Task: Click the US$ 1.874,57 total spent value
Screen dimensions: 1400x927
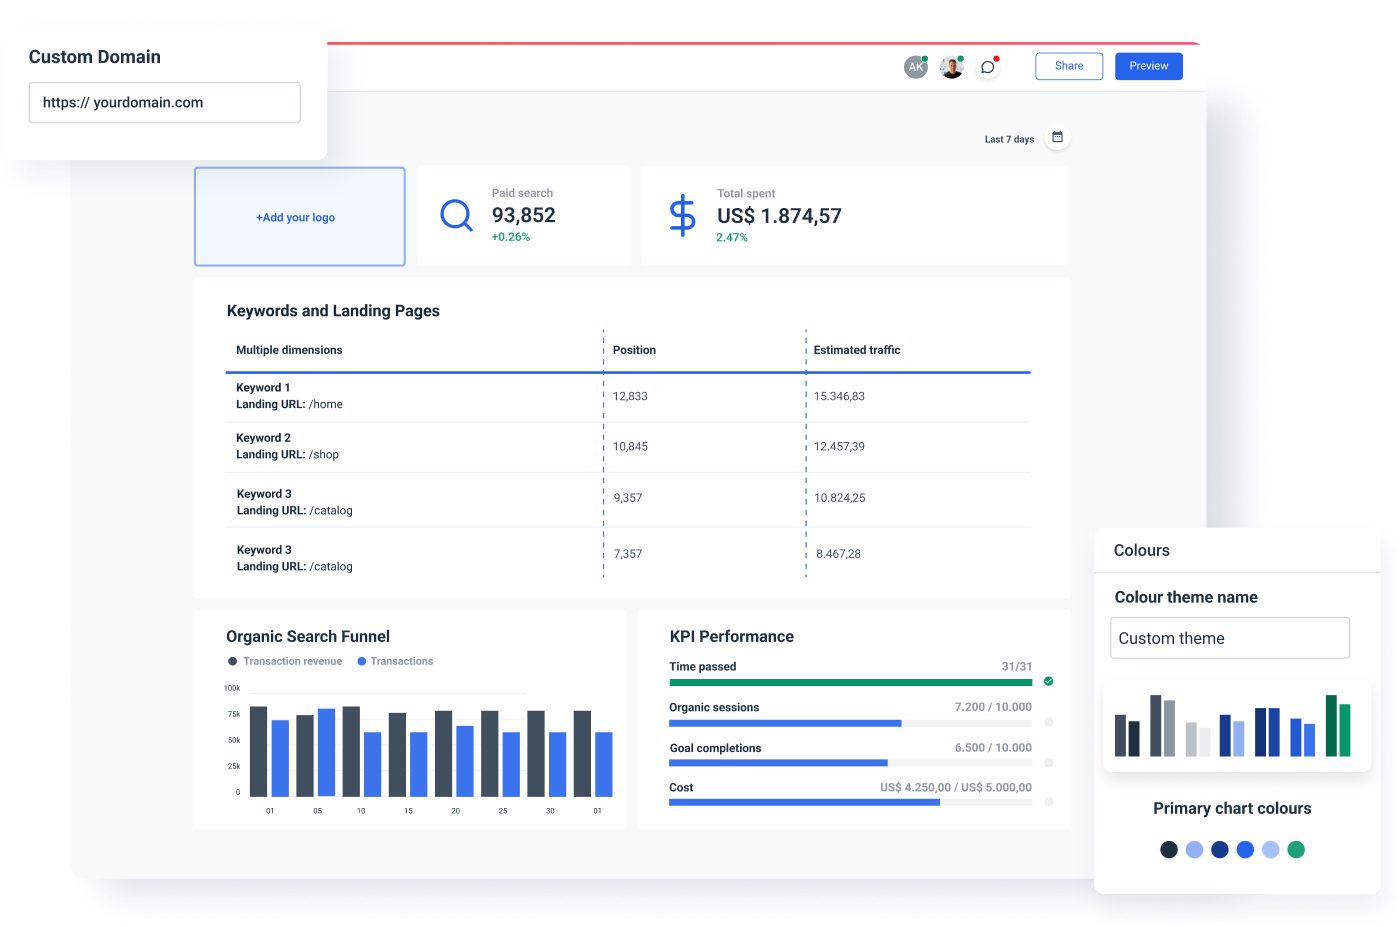Action: tap(779, 216)
